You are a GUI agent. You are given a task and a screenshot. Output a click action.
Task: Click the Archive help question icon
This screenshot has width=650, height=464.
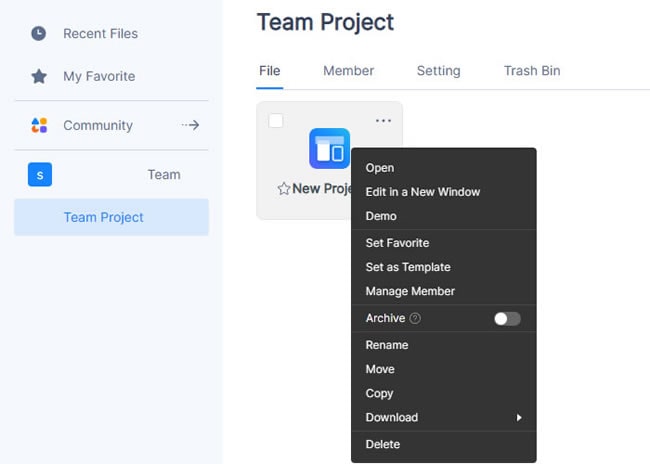[x=415, y=318]
